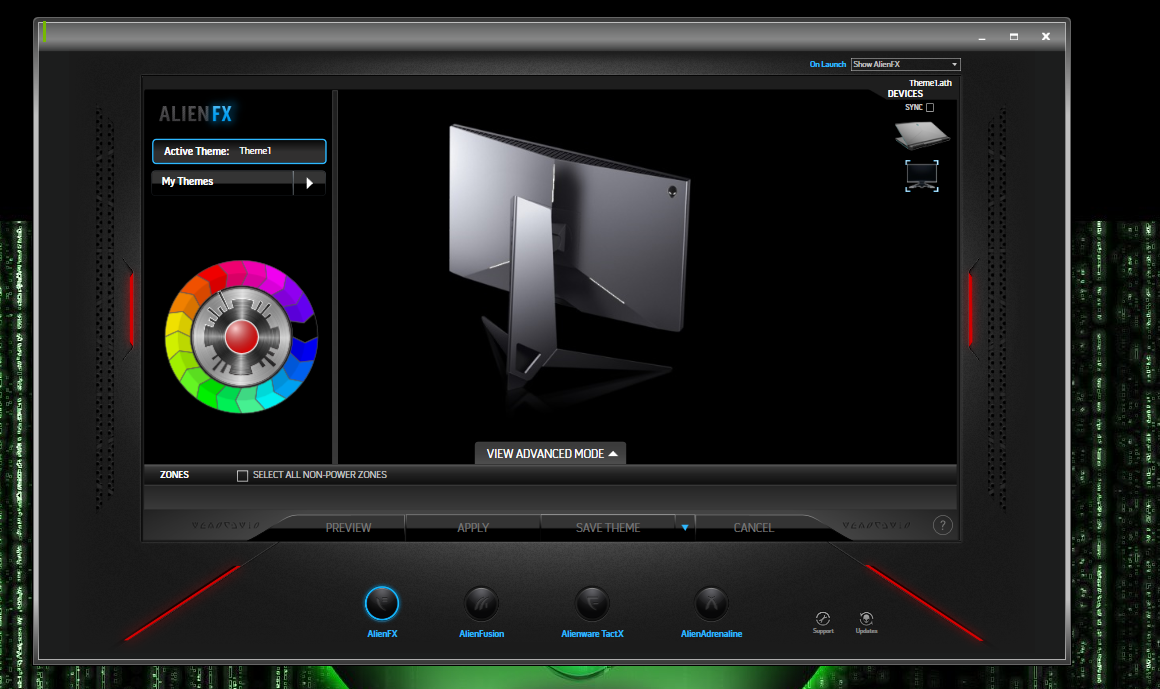Click the 'DEVICES' heading
Screen dimensions: 1160x689
coord(905,94)
